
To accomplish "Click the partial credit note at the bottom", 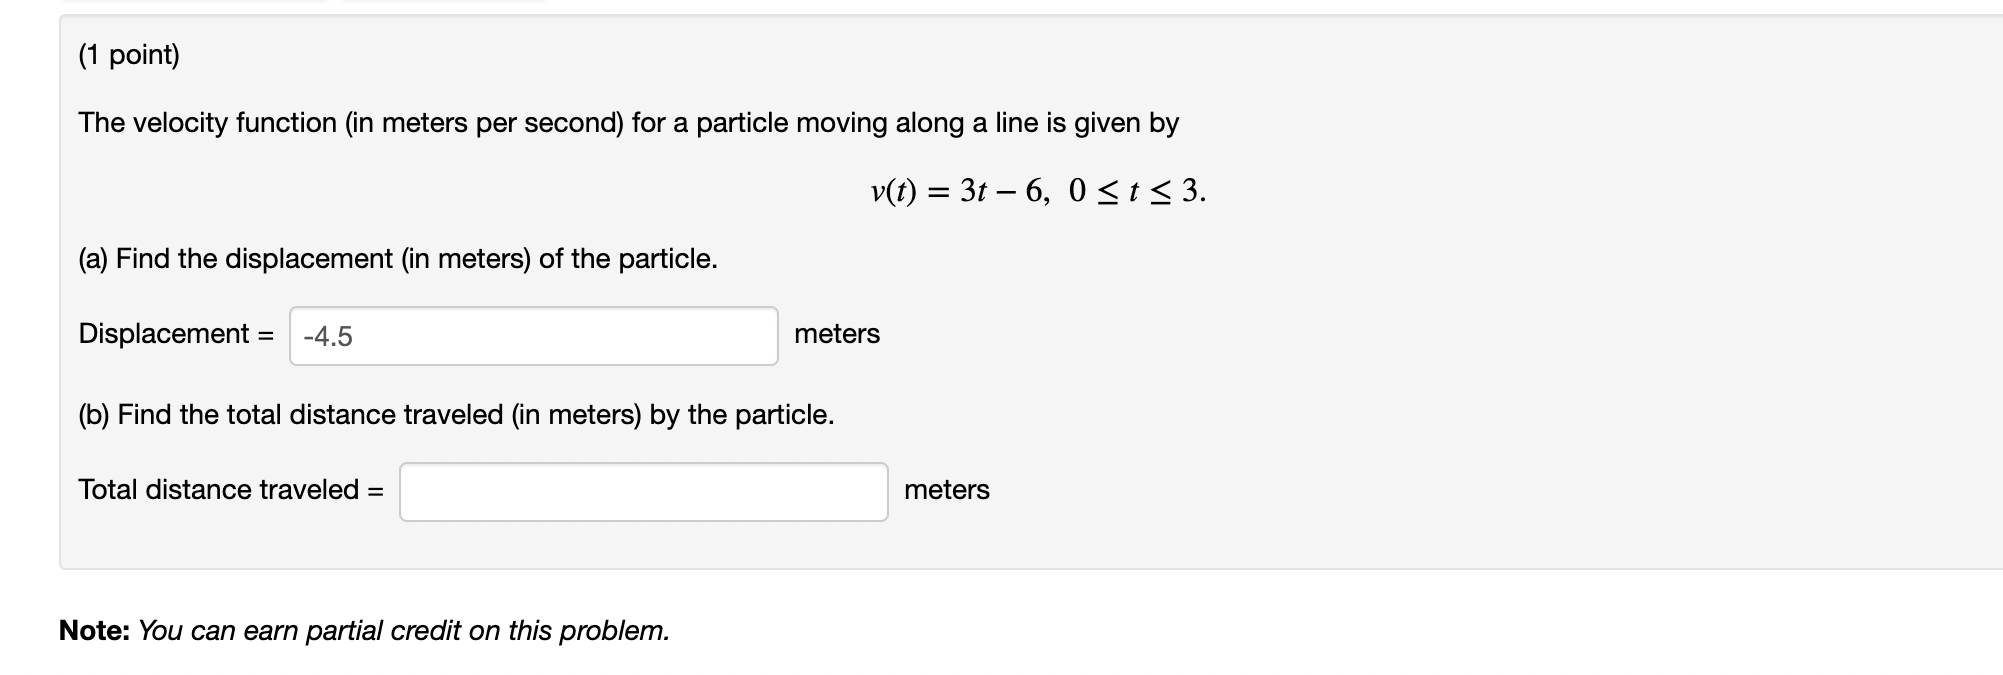I will pos(364,631).
